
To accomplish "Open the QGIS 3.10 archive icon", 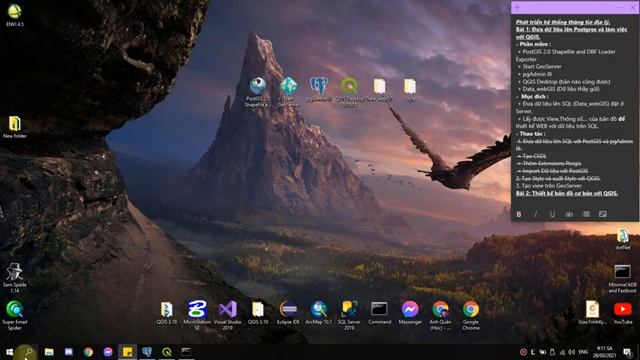I will point(167,313).
